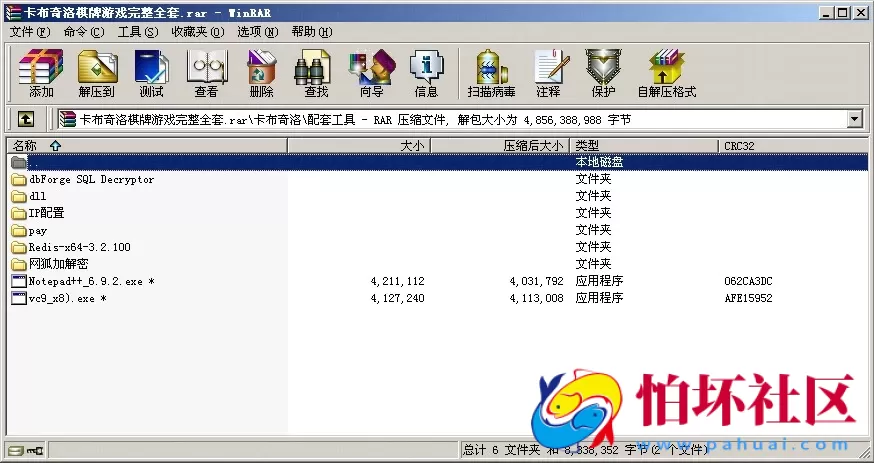
Task: Select the 网狐加解密 folder icon
Action: tap(19, 264)
